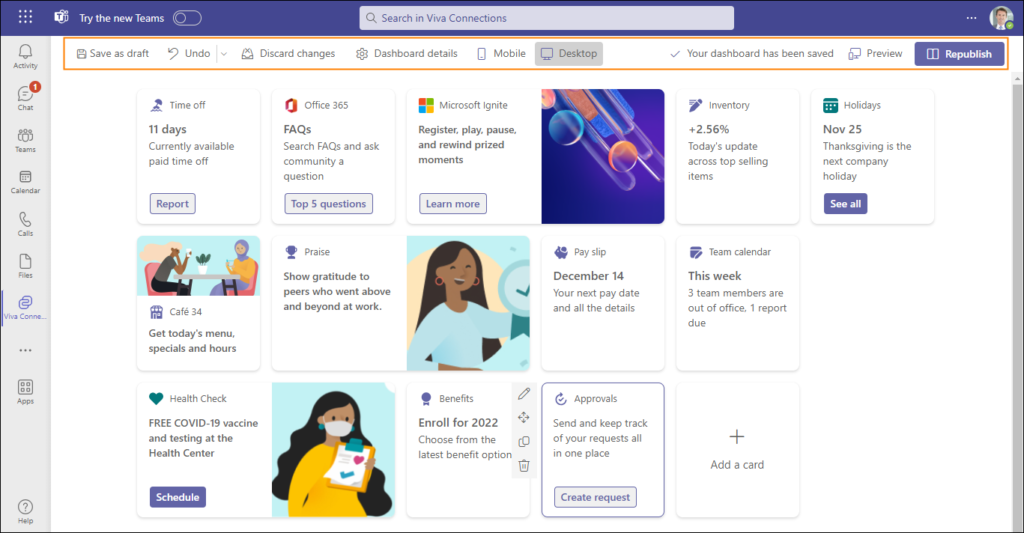Open the Teams app launcher waffle icon
Screen dimensions: 1024x533
point(25,17)
